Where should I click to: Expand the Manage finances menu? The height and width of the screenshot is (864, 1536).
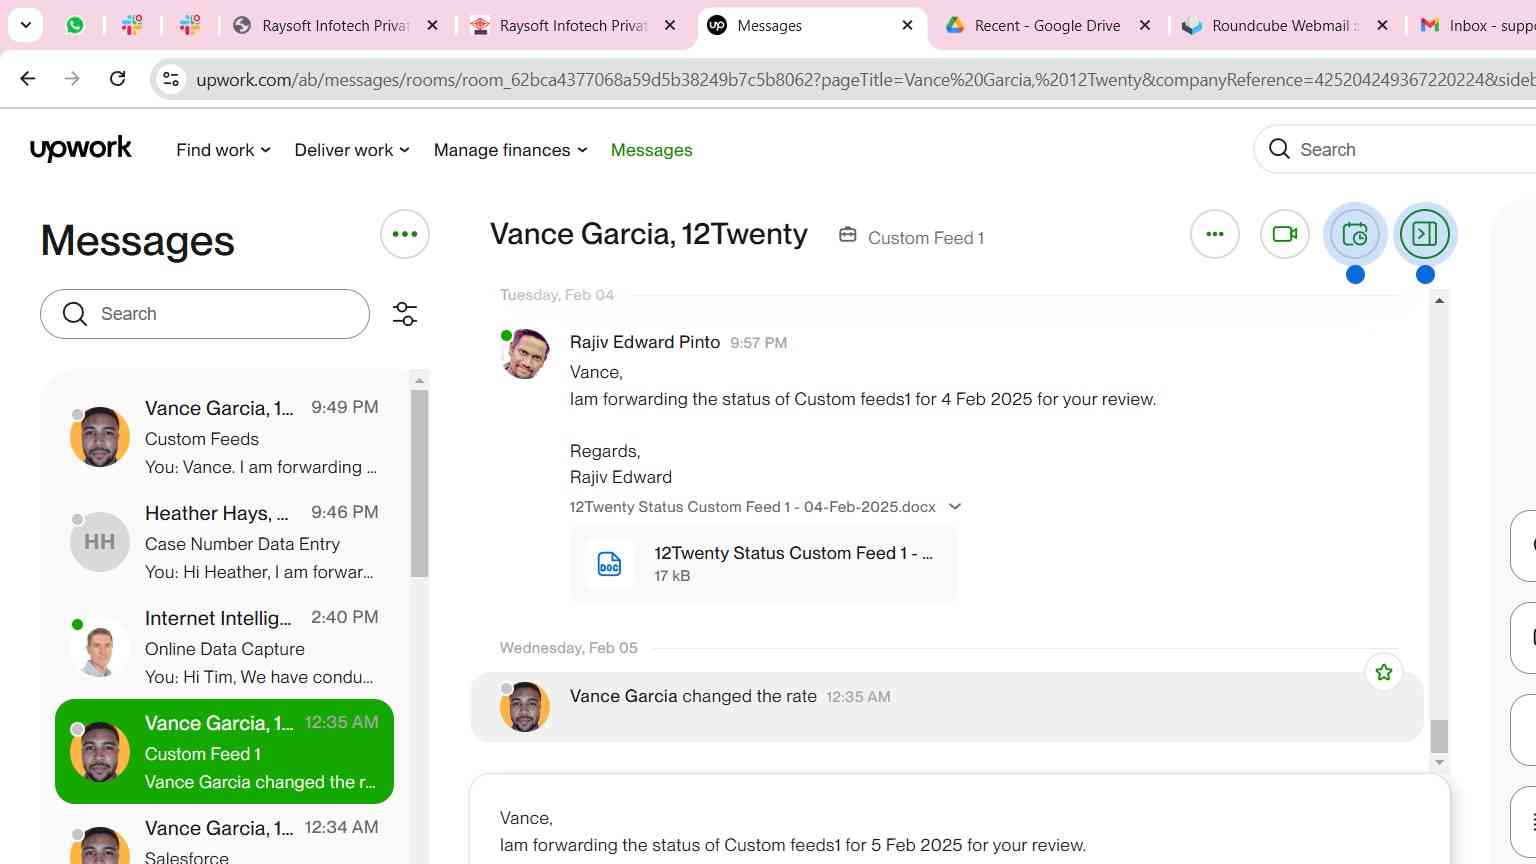tap(510, 150)
